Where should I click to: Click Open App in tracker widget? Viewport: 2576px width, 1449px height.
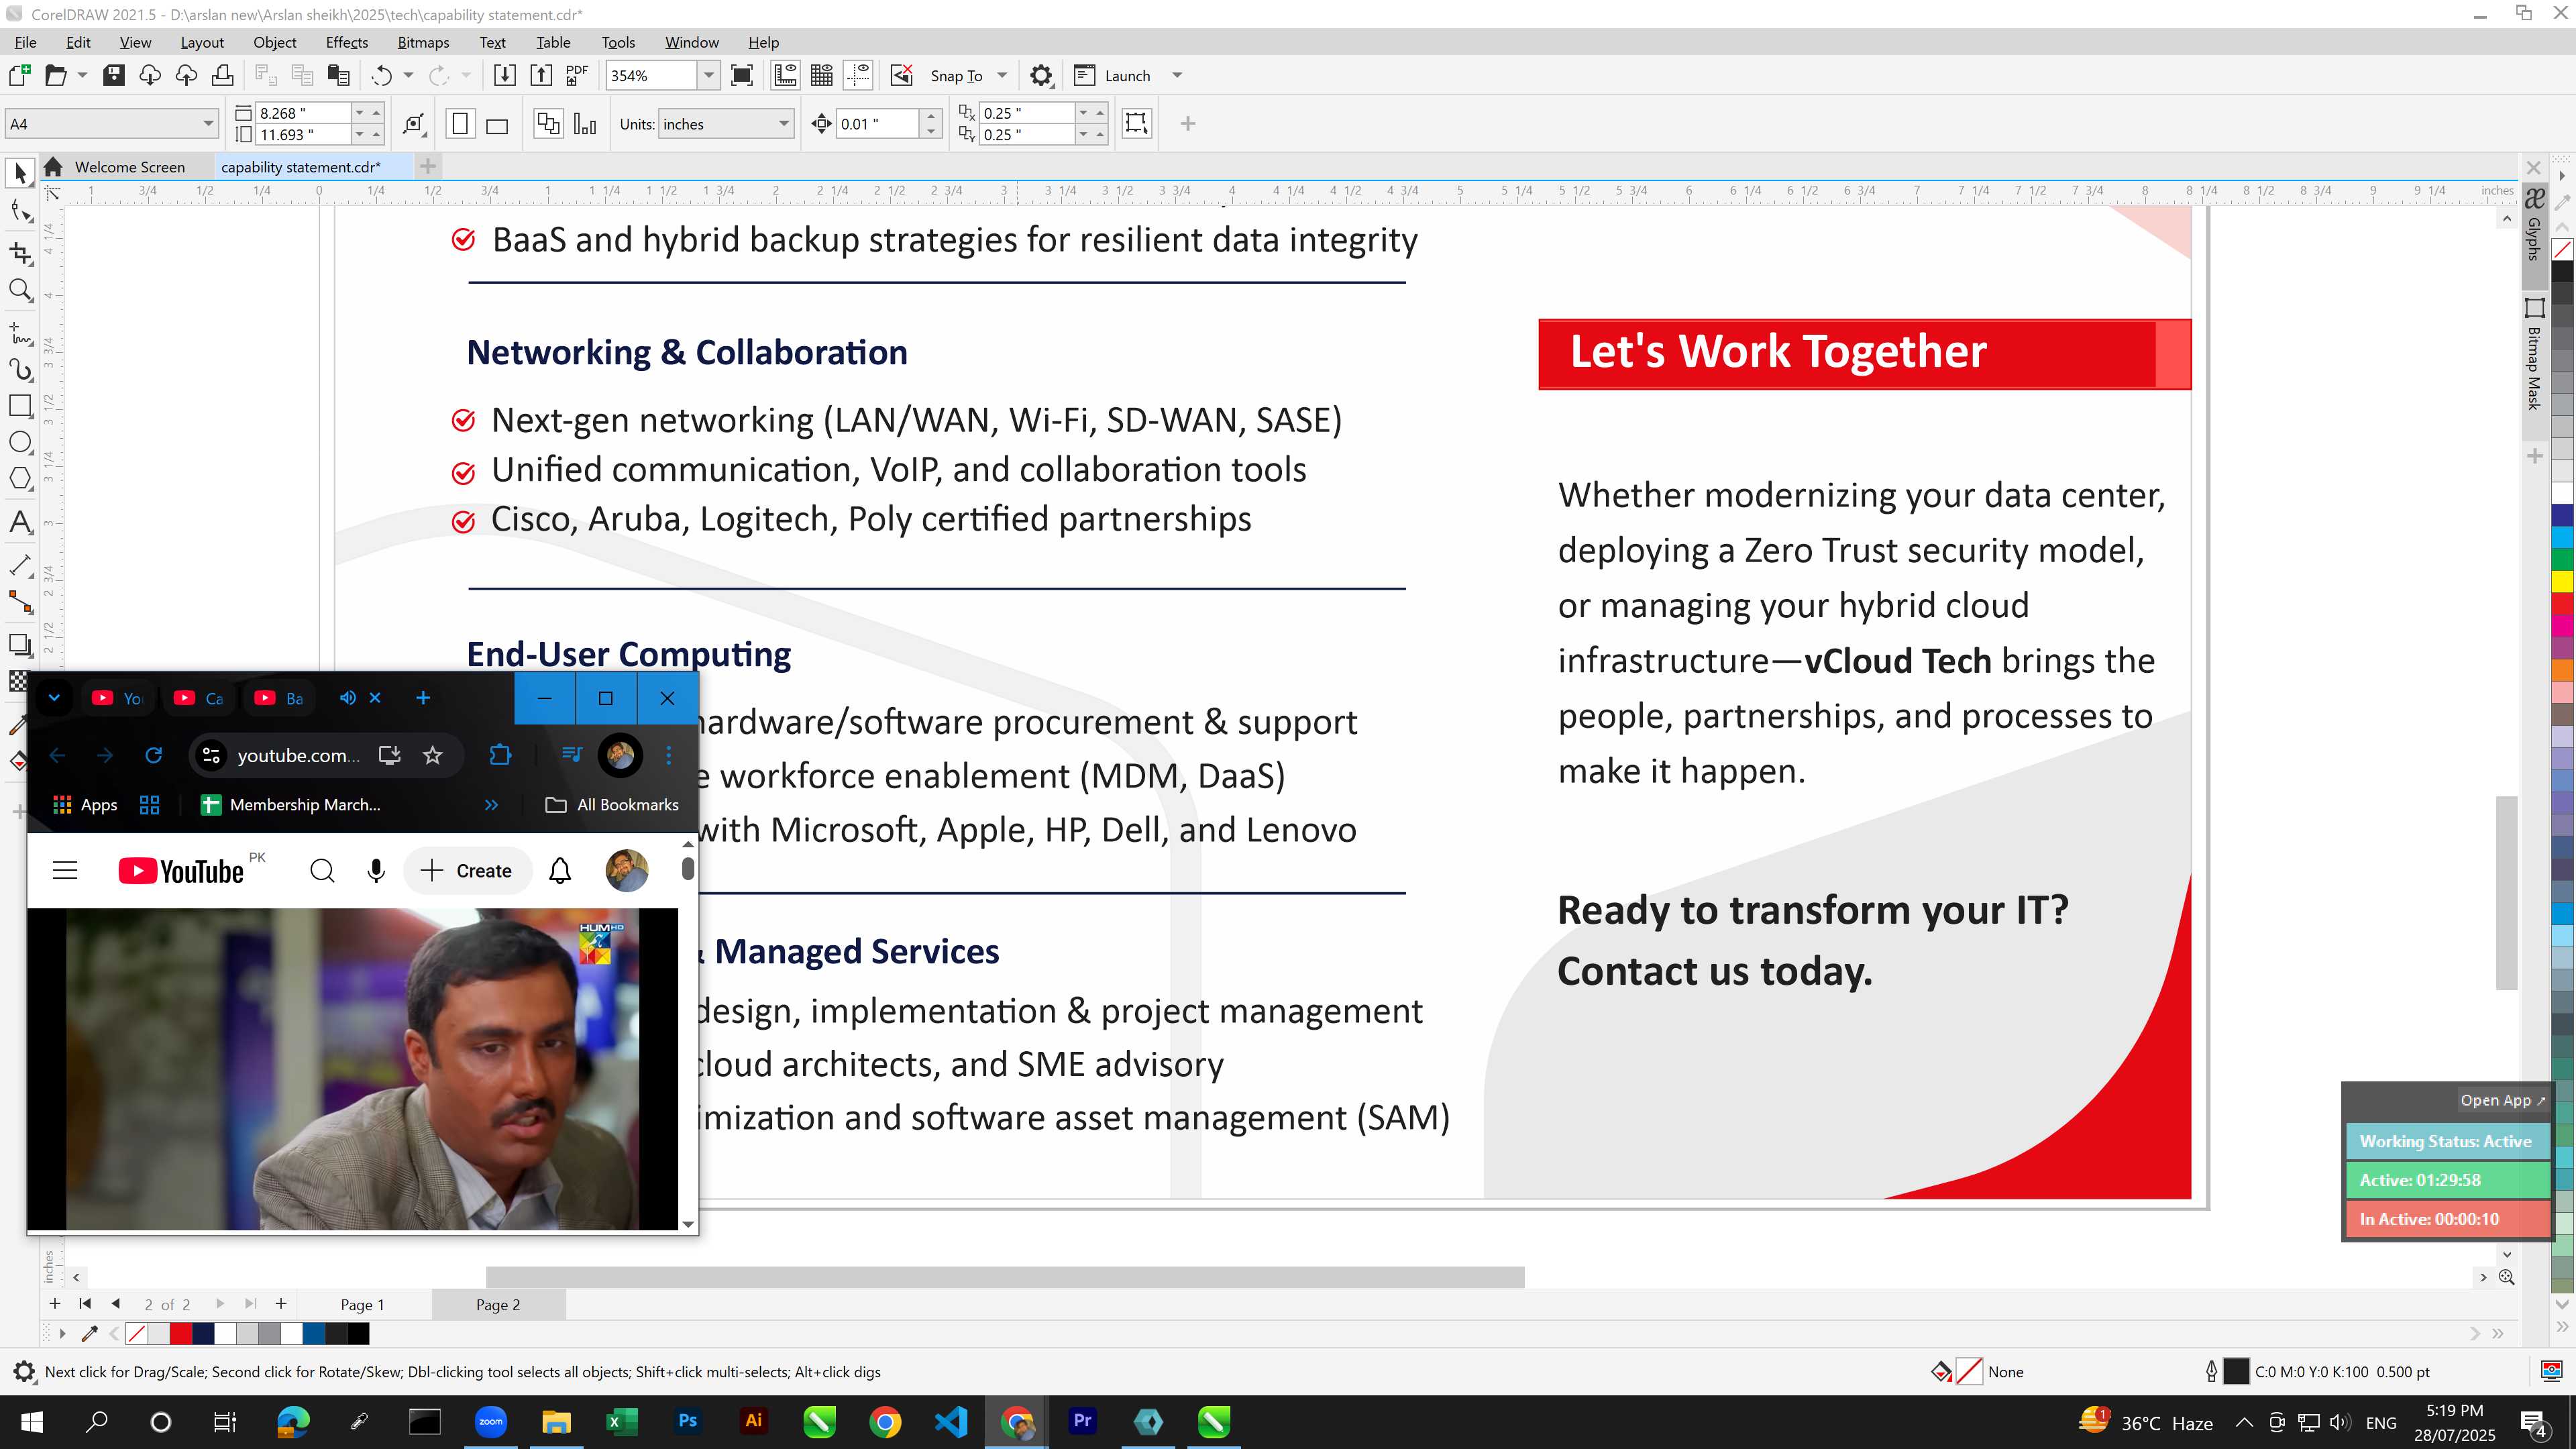coord(2503,1100)
